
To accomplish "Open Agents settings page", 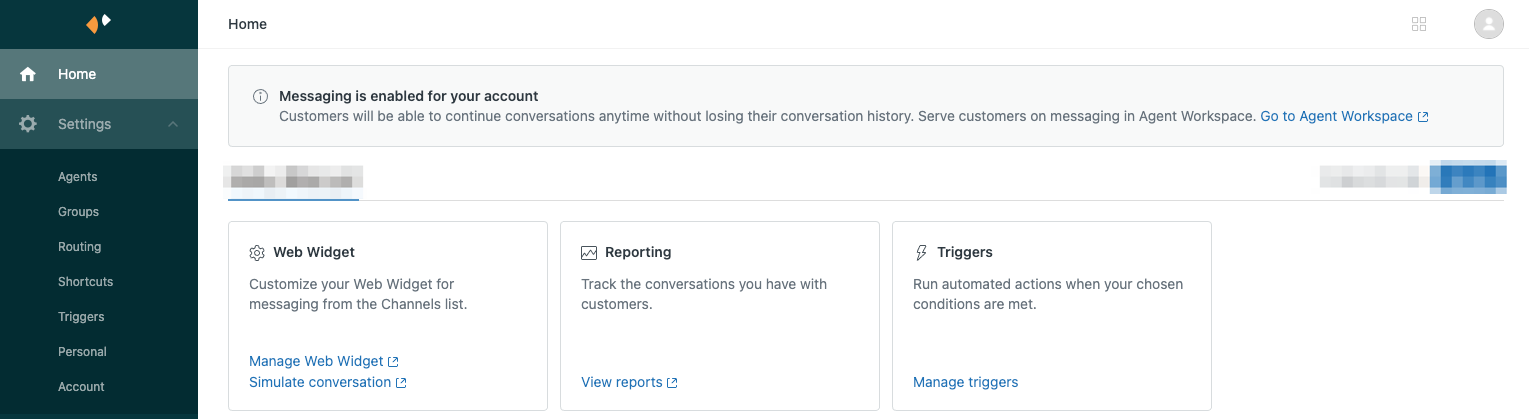I will (78, 177).
